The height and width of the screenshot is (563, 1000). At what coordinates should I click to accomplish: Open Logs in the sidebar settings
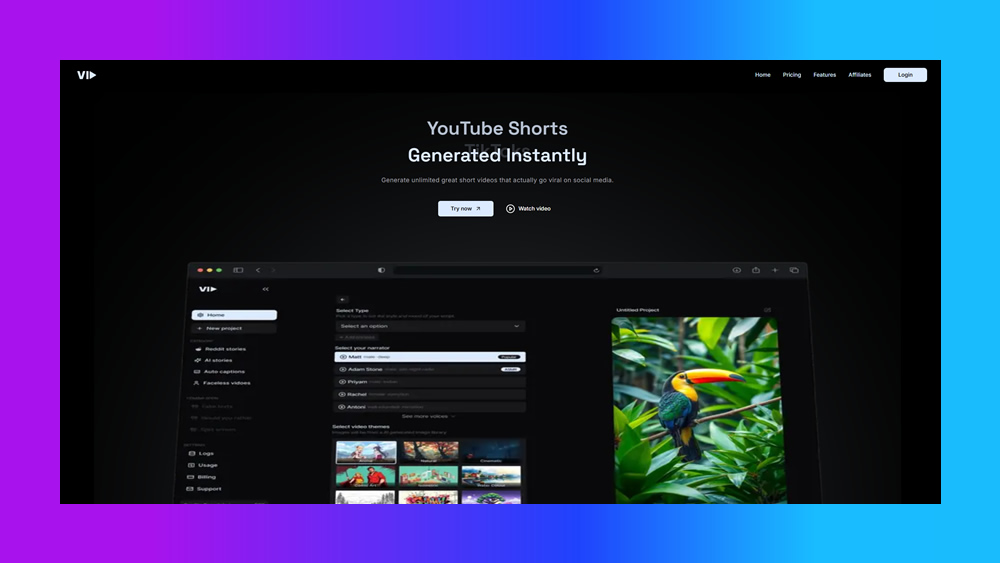click(x=206, y=453)
